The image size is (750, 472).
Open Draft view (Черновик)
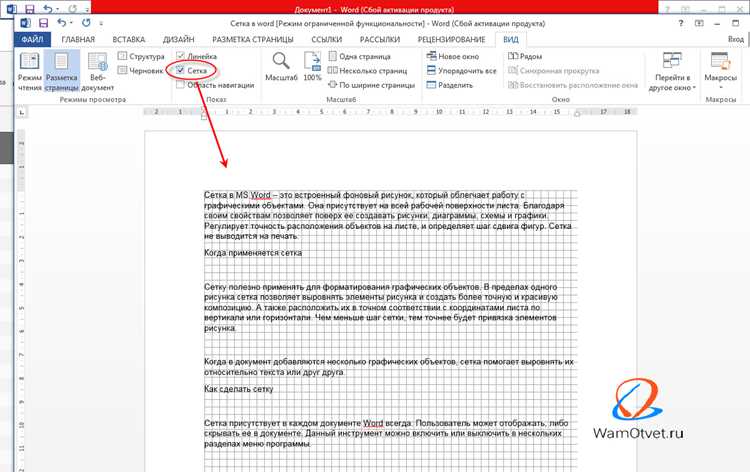[141, 71]
